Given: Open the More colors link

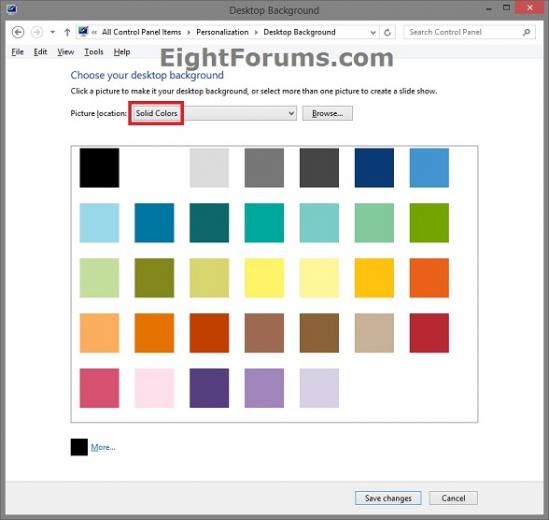Looking at the screenshot, I should point(103,447).
